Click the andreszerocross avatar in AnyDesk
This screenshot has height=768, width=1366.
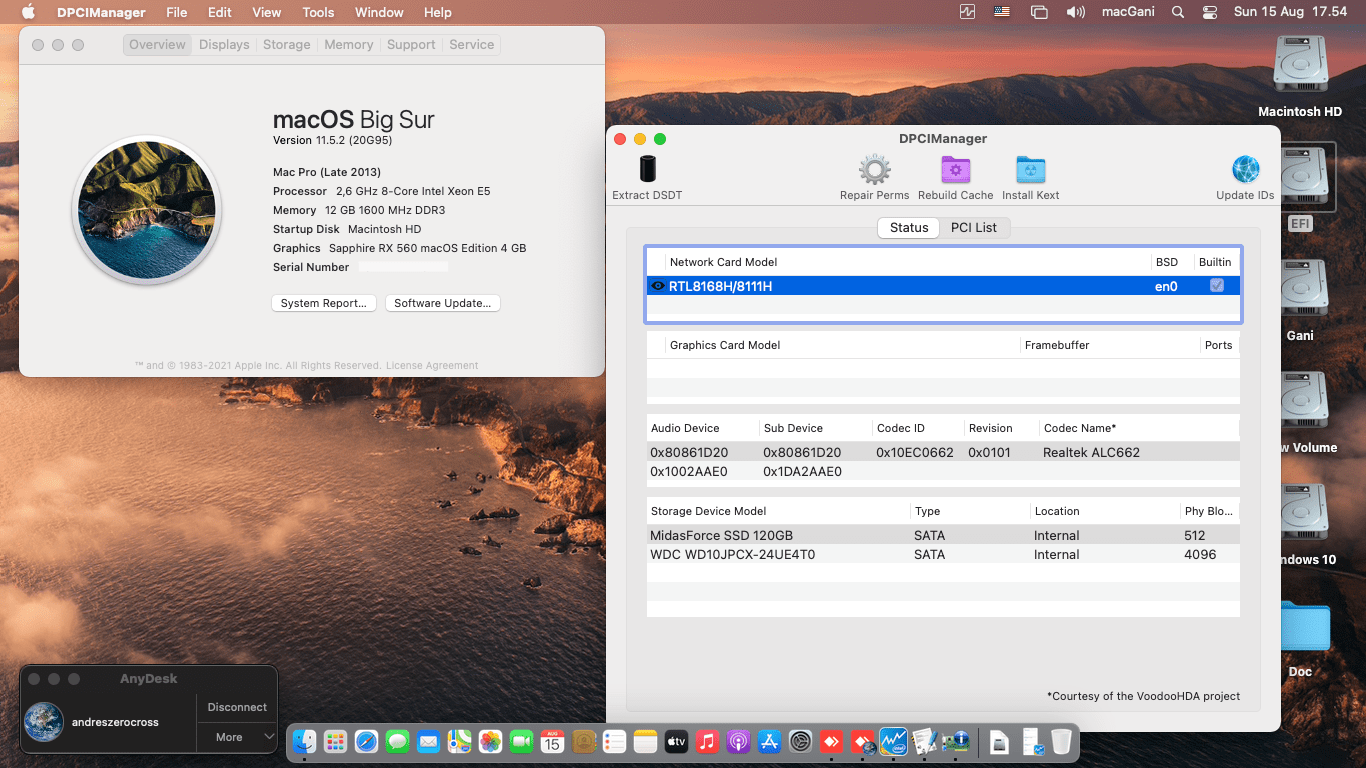pos(44,722)
